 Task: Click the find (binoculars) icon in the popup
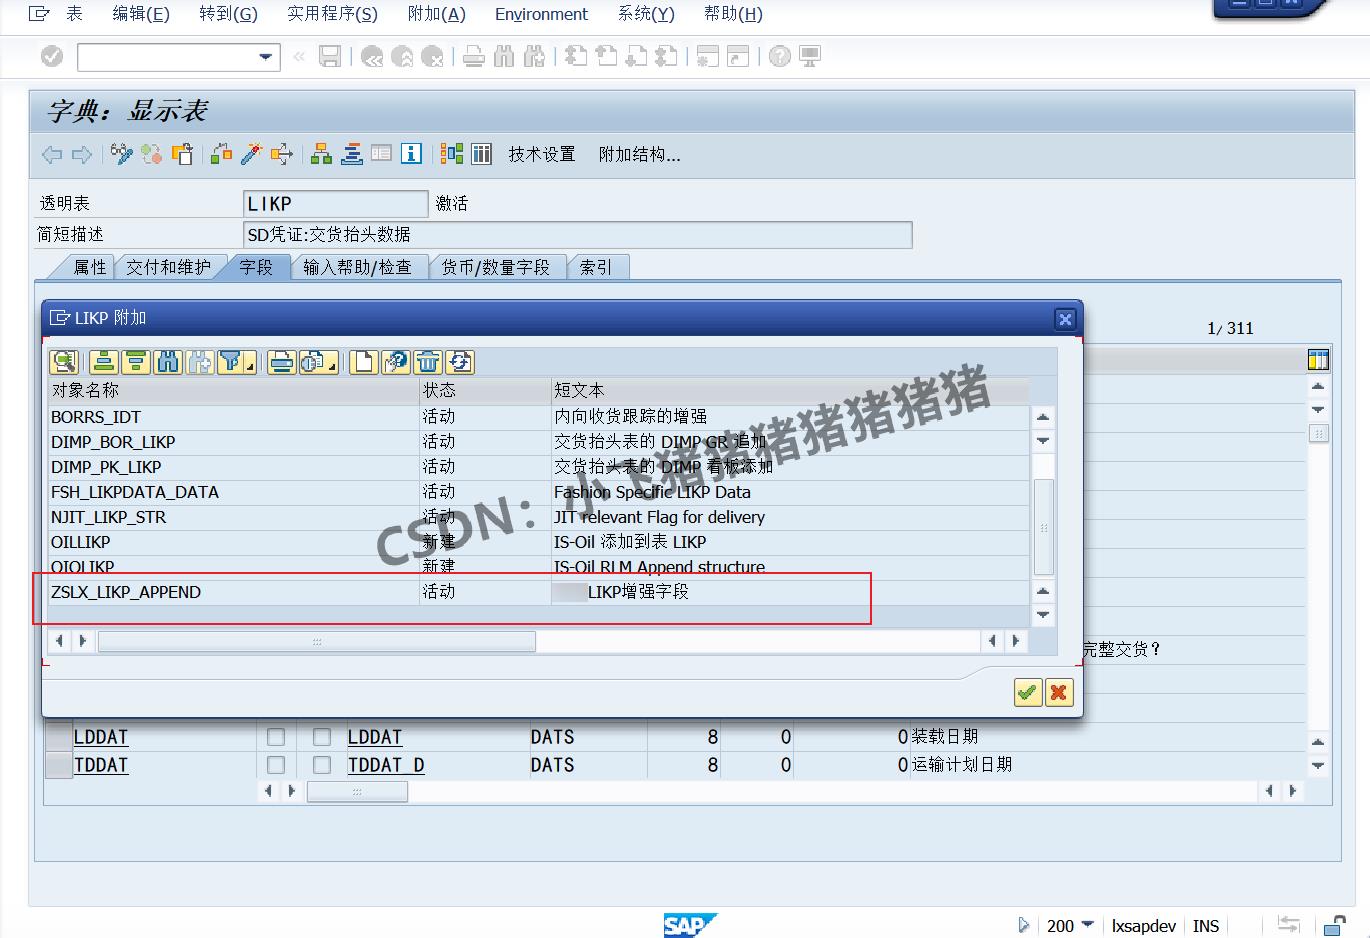pos(166,362)
